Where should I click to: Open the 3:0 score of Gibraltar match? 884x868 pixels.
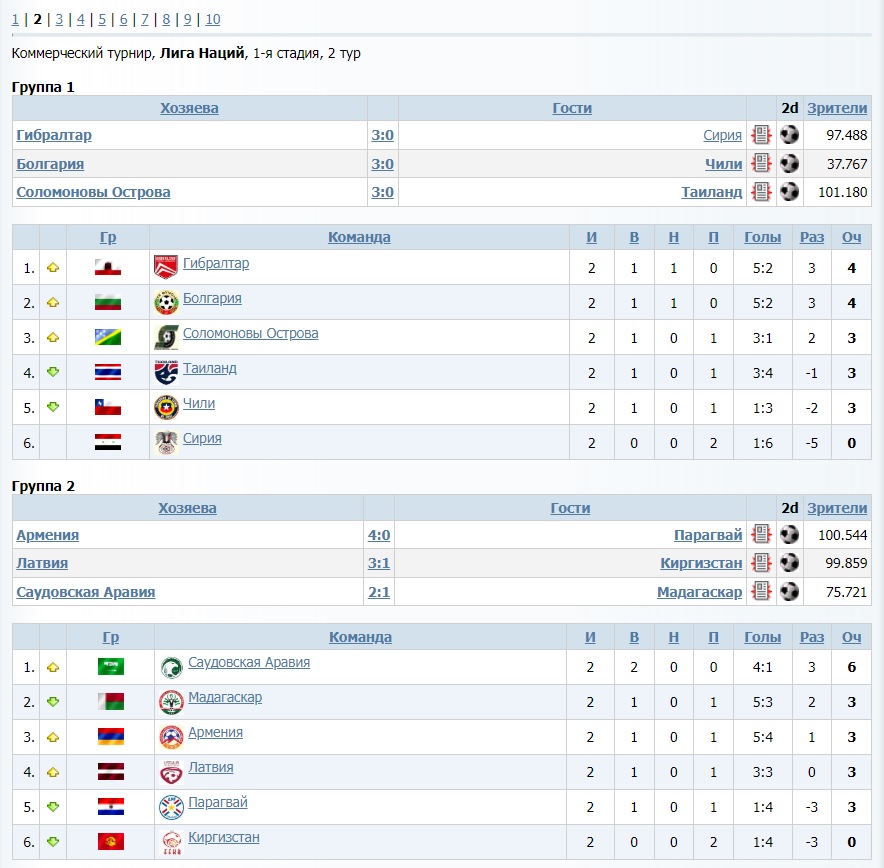(382, 135)
